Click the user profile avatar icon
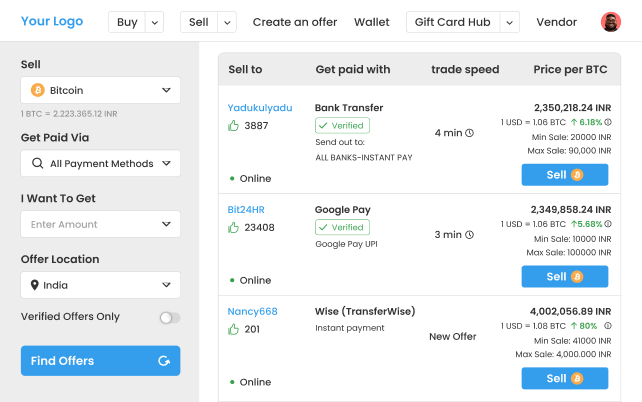The height and width of the screenshot is (402, 642). tap(610, 22)
